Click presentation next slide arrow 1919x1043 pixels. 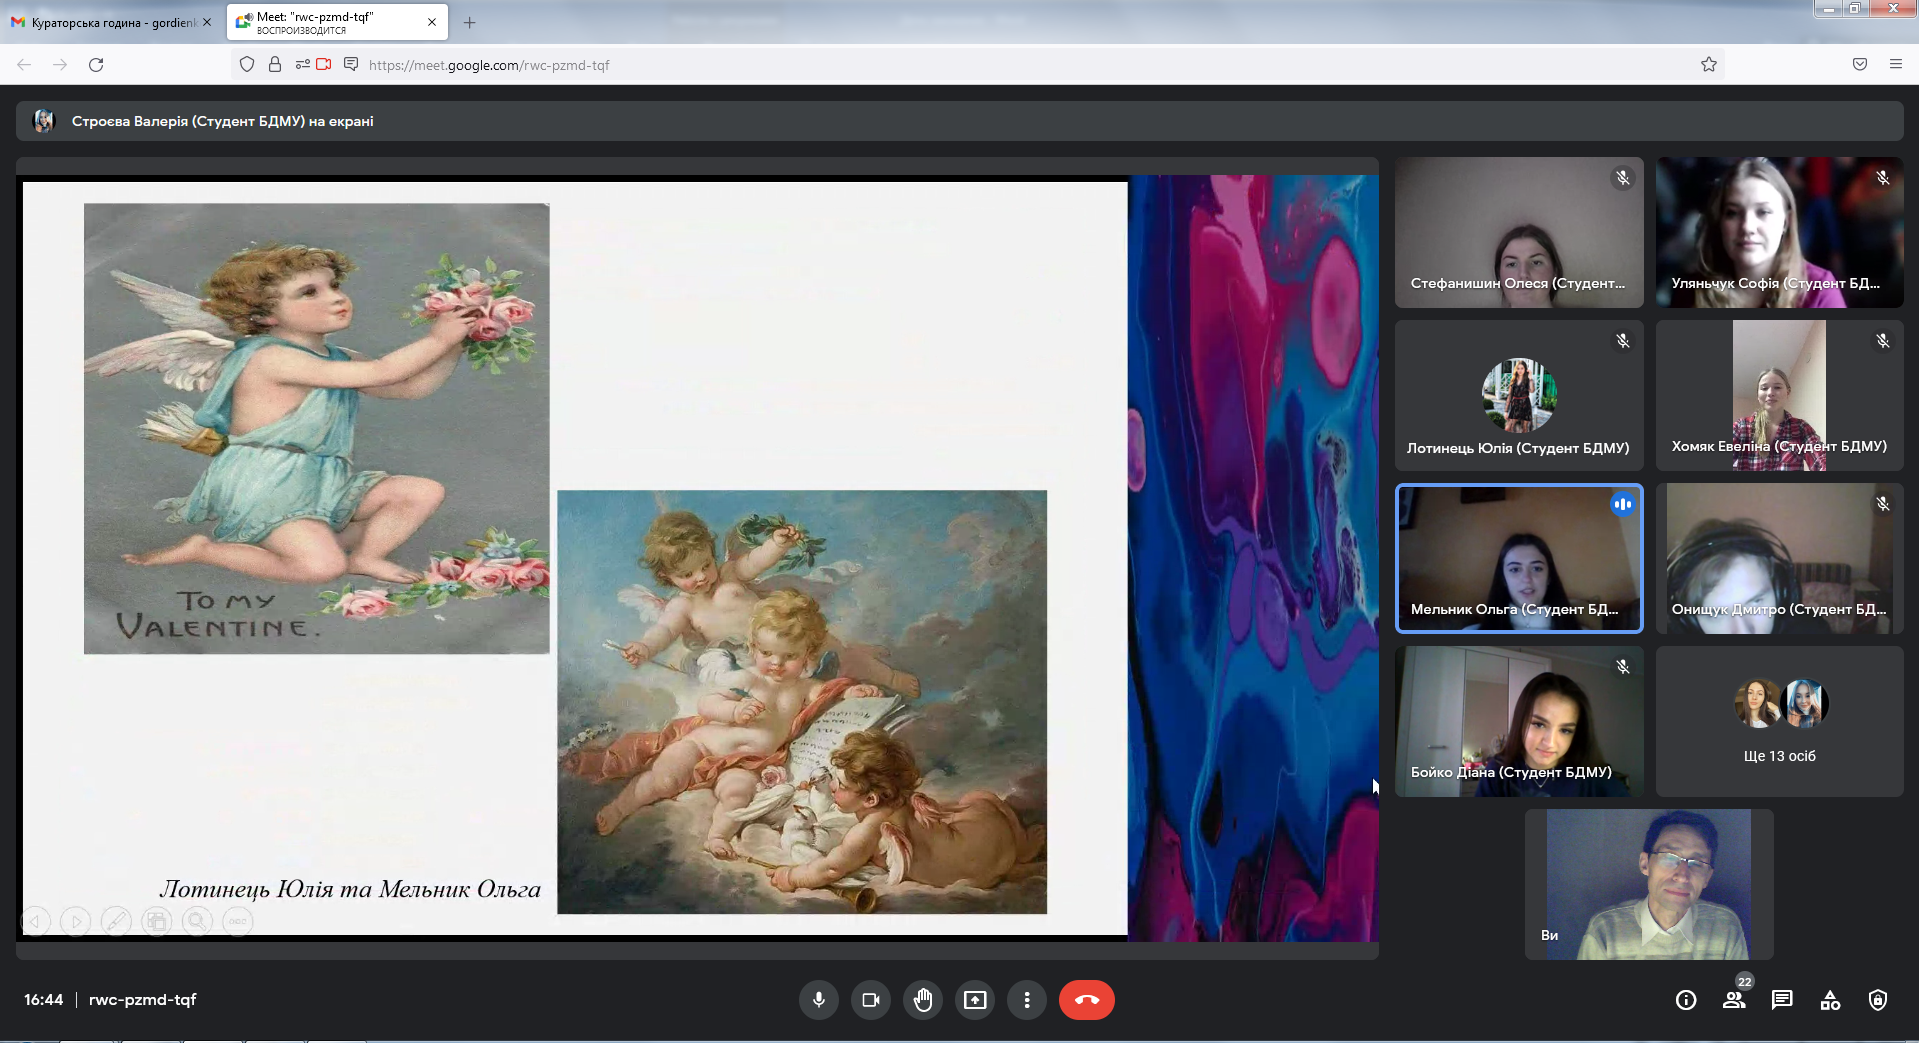pyautogui.click(x=75, y=921)
